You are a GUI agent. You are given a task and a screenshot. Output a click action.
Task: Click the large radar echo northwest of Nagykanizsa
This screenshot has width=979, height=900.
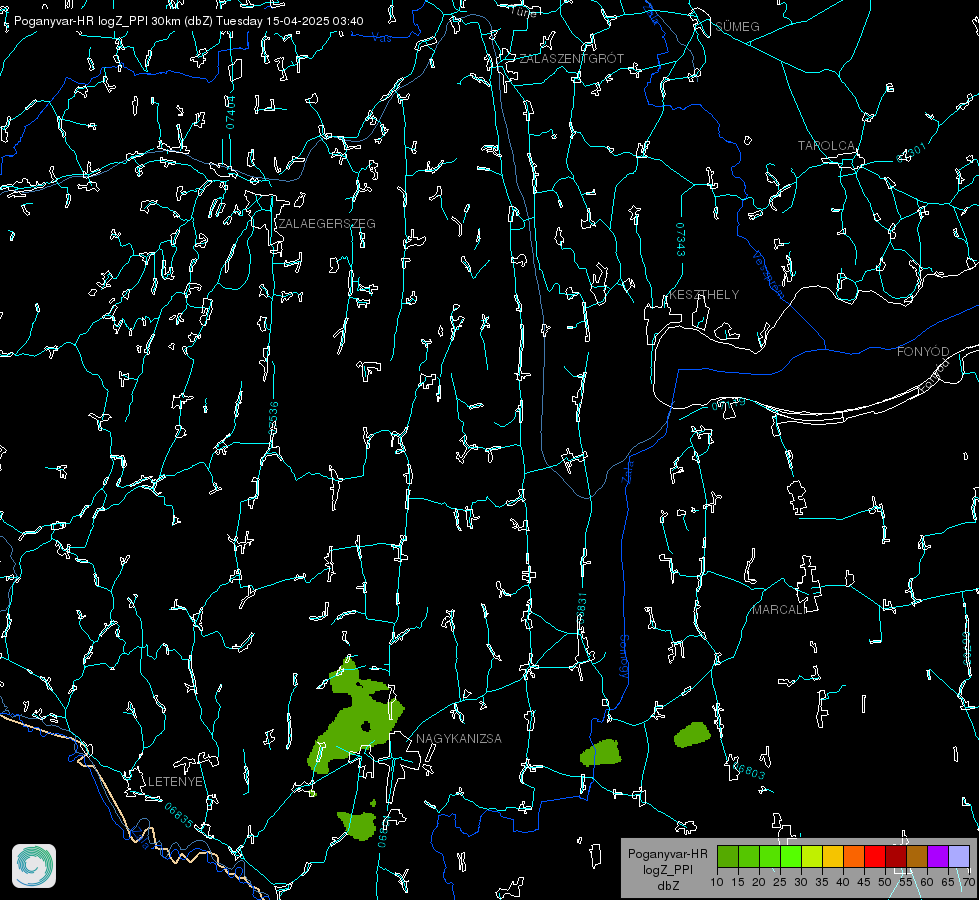[x=356, y=718]
